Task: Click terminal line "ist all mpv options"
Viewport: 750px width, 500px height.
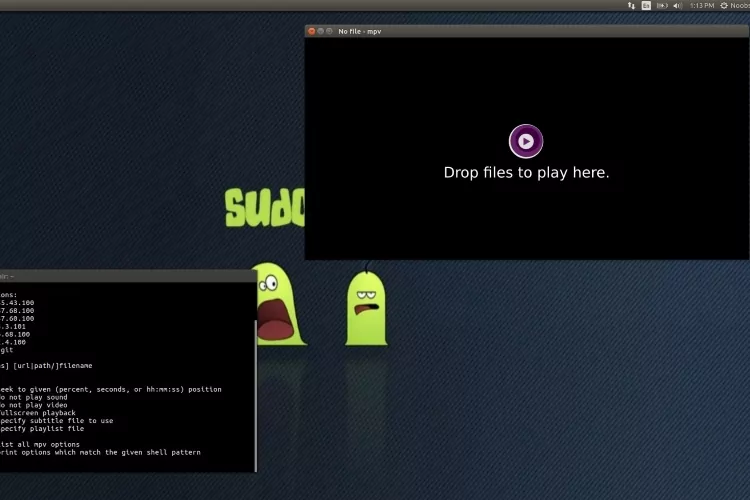Action: click(x=40, y=444)
